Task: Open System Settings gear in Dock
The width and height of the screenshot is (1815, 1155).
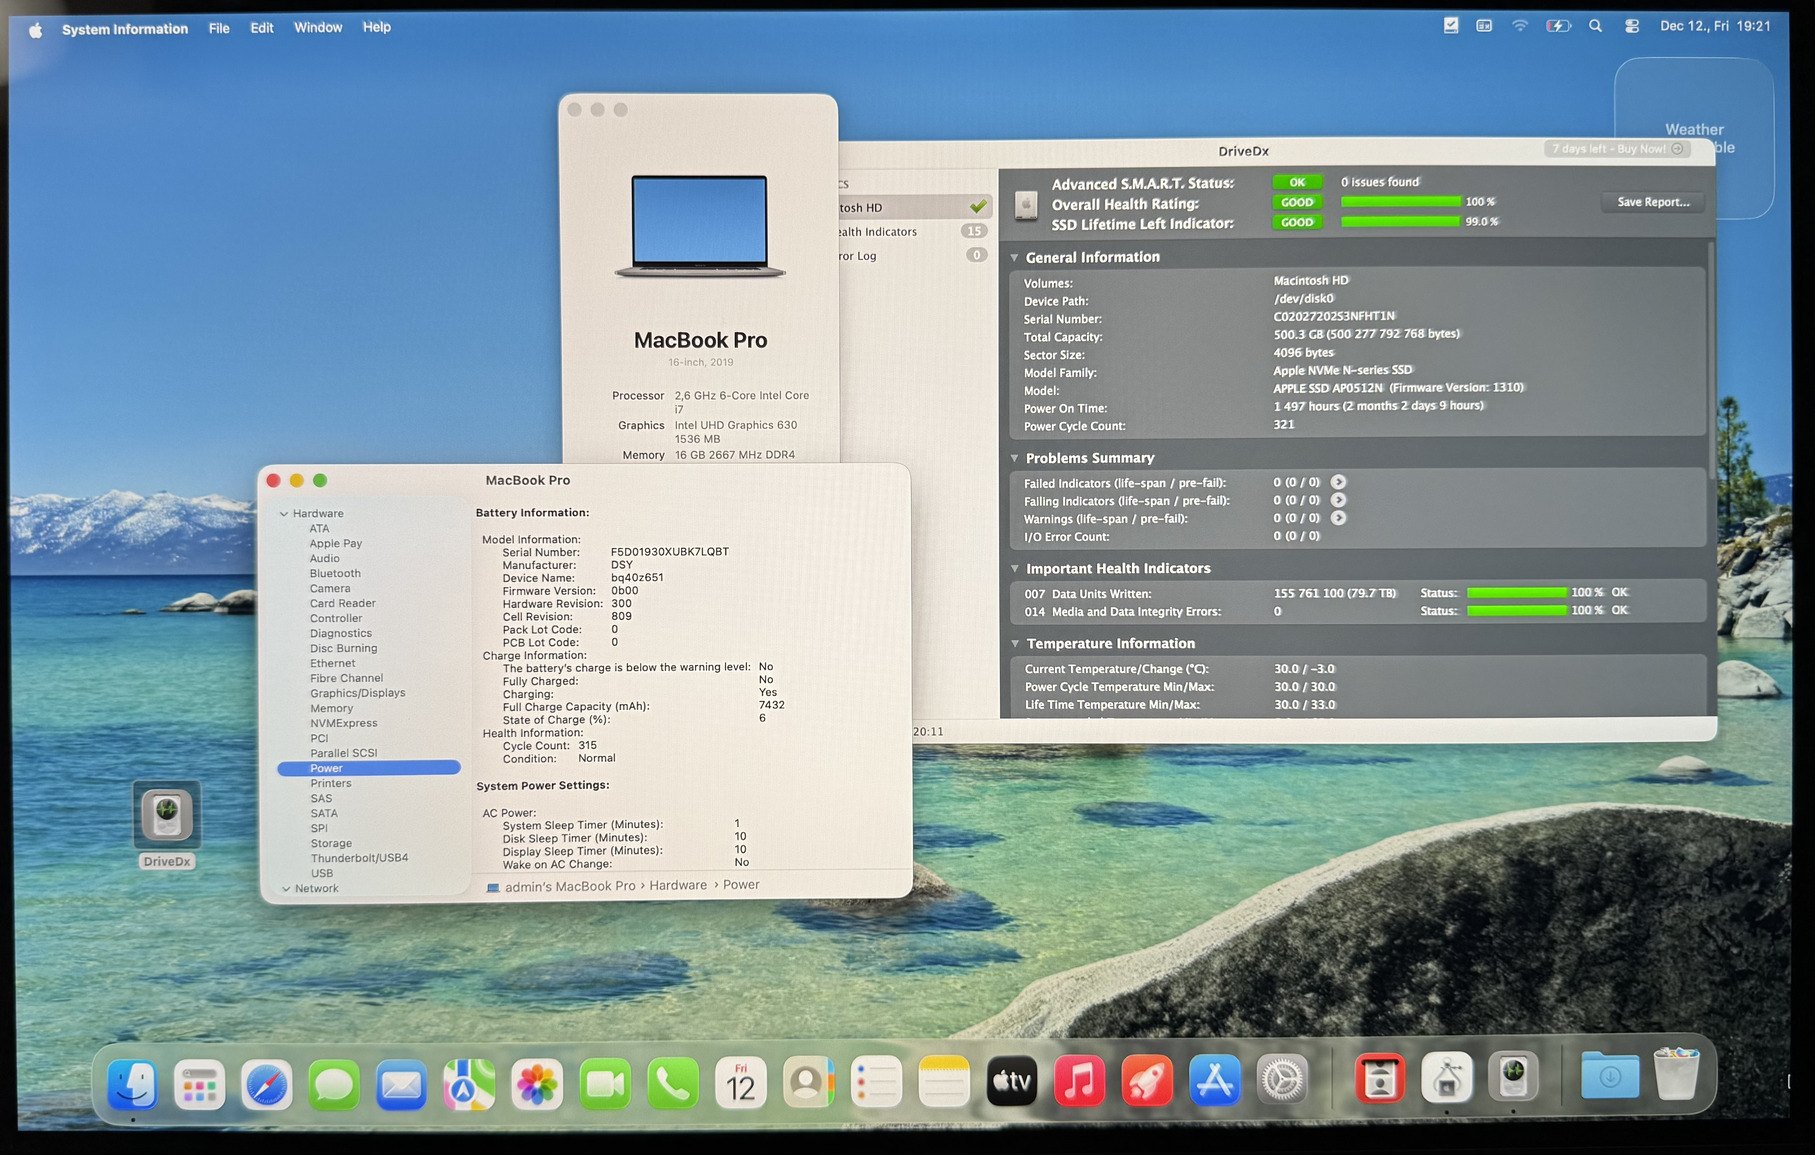Action: (x=1282, y=1082)
